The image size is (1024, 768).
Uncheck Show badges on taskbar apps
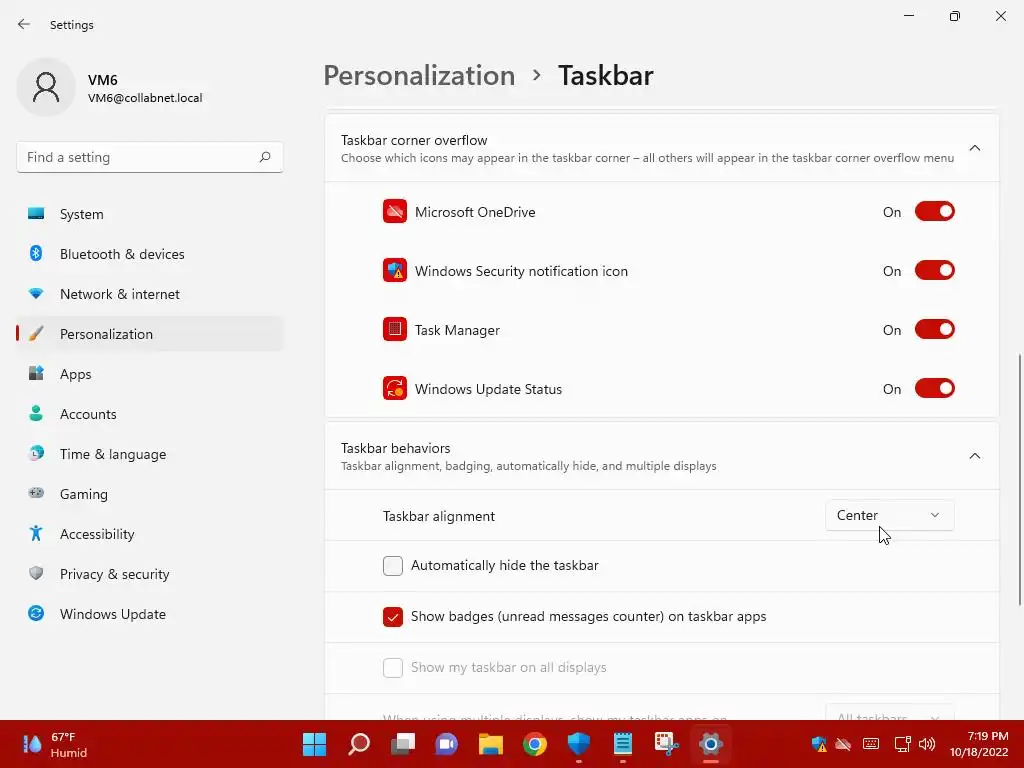tap(392, 616)
